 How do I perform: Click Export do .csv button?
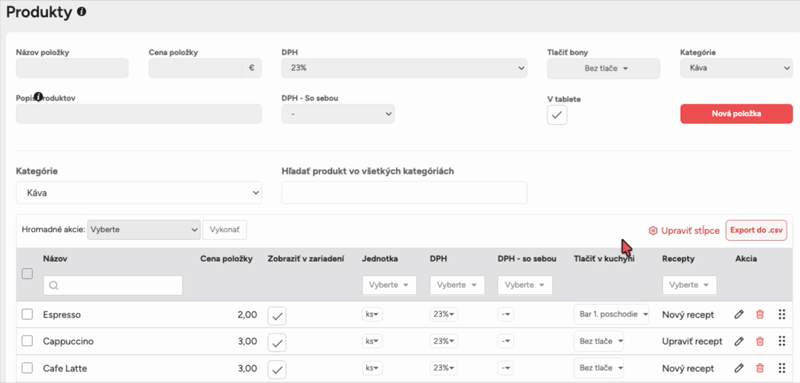(756, 230)
